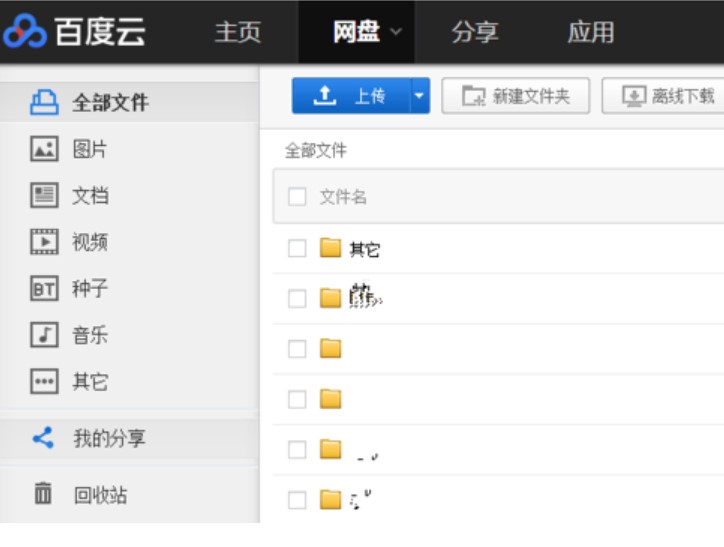Select the 图片 pictures icon

coord(44,149)
